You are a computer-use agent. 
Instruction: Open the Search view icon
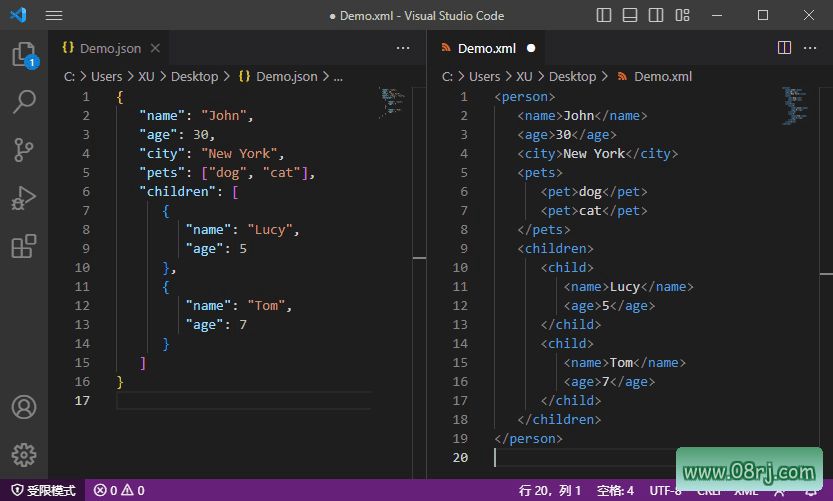click(x=24, y=101)
